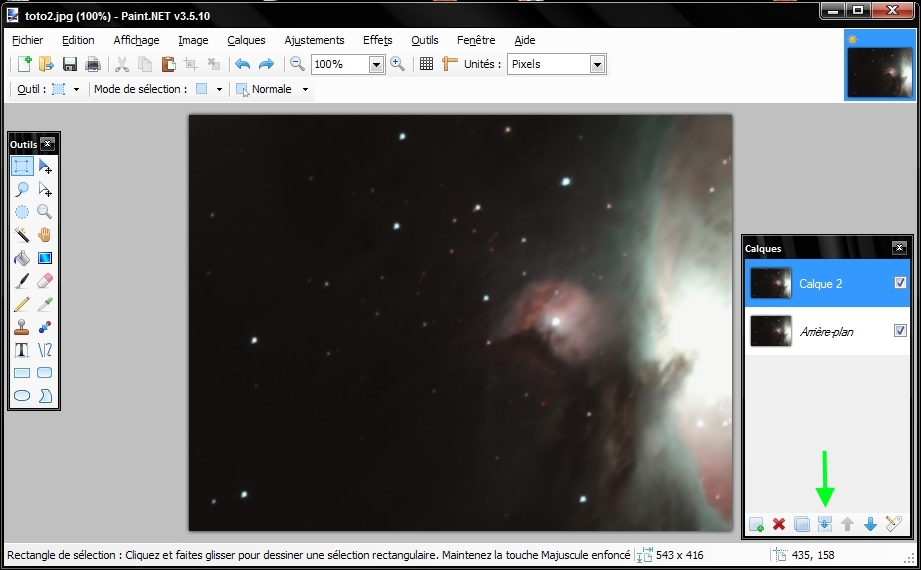Click the New image toolbar icon

pos(24,63)
